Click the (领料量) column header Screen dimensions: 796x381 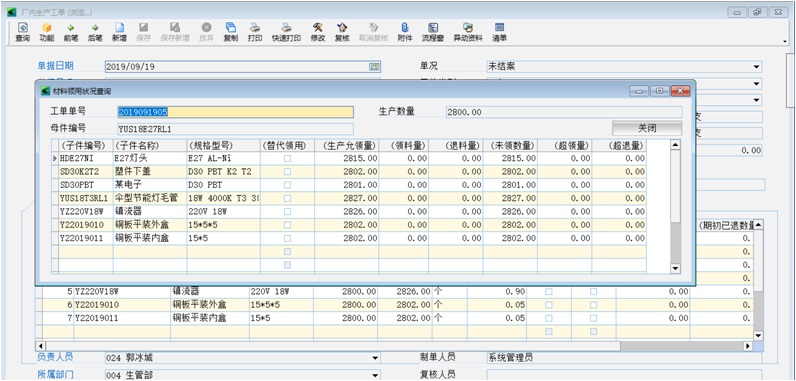[404, 146]
